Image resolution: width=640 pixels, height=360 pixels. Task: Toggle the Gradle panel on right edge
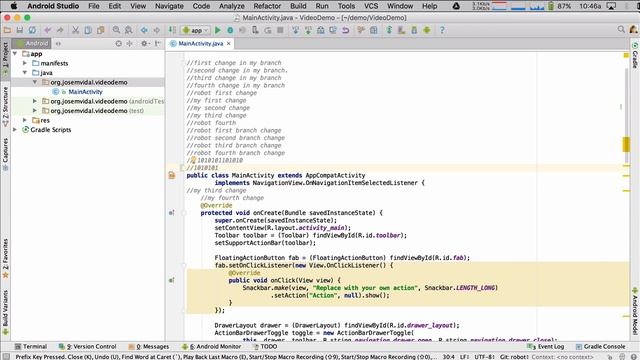[635, 55]
